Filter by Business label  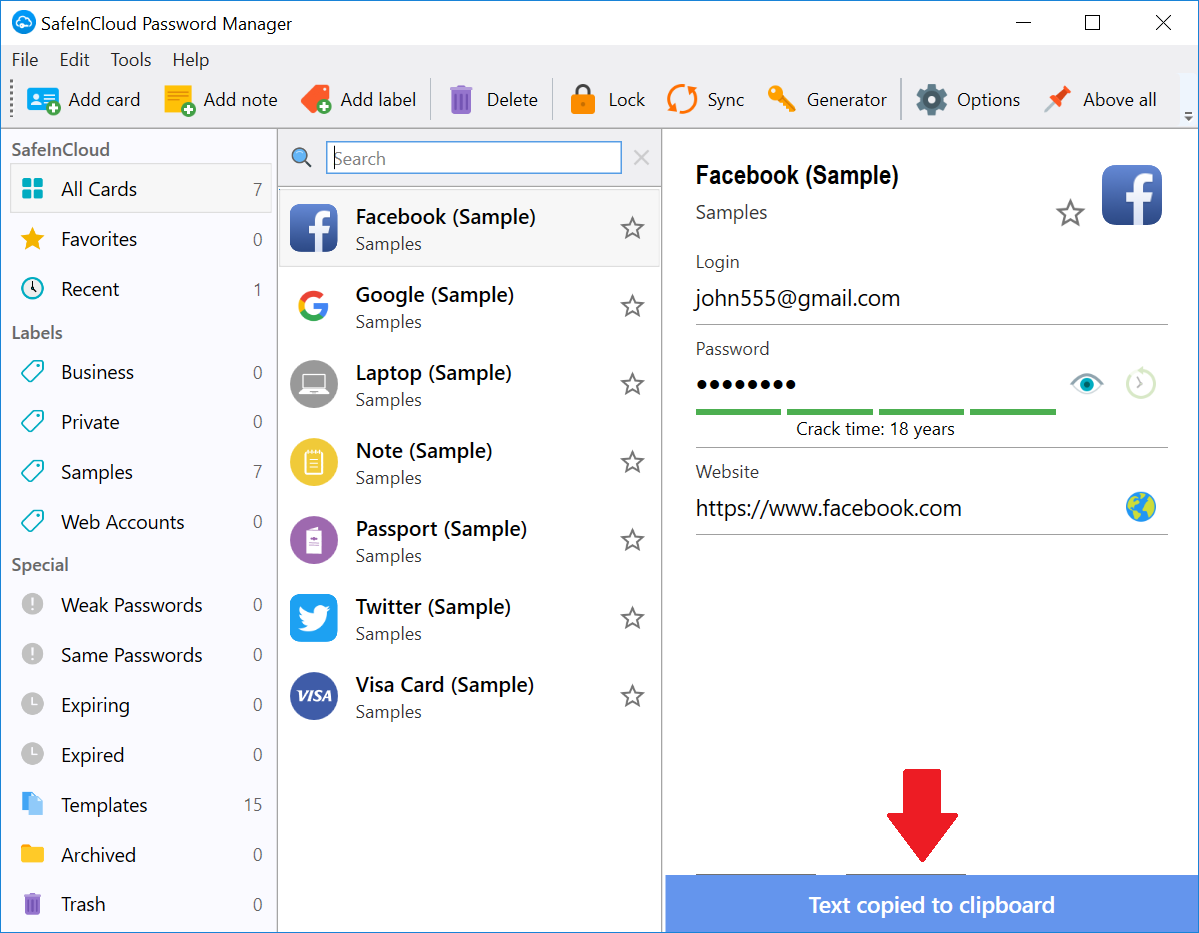(x=141, y=372)
